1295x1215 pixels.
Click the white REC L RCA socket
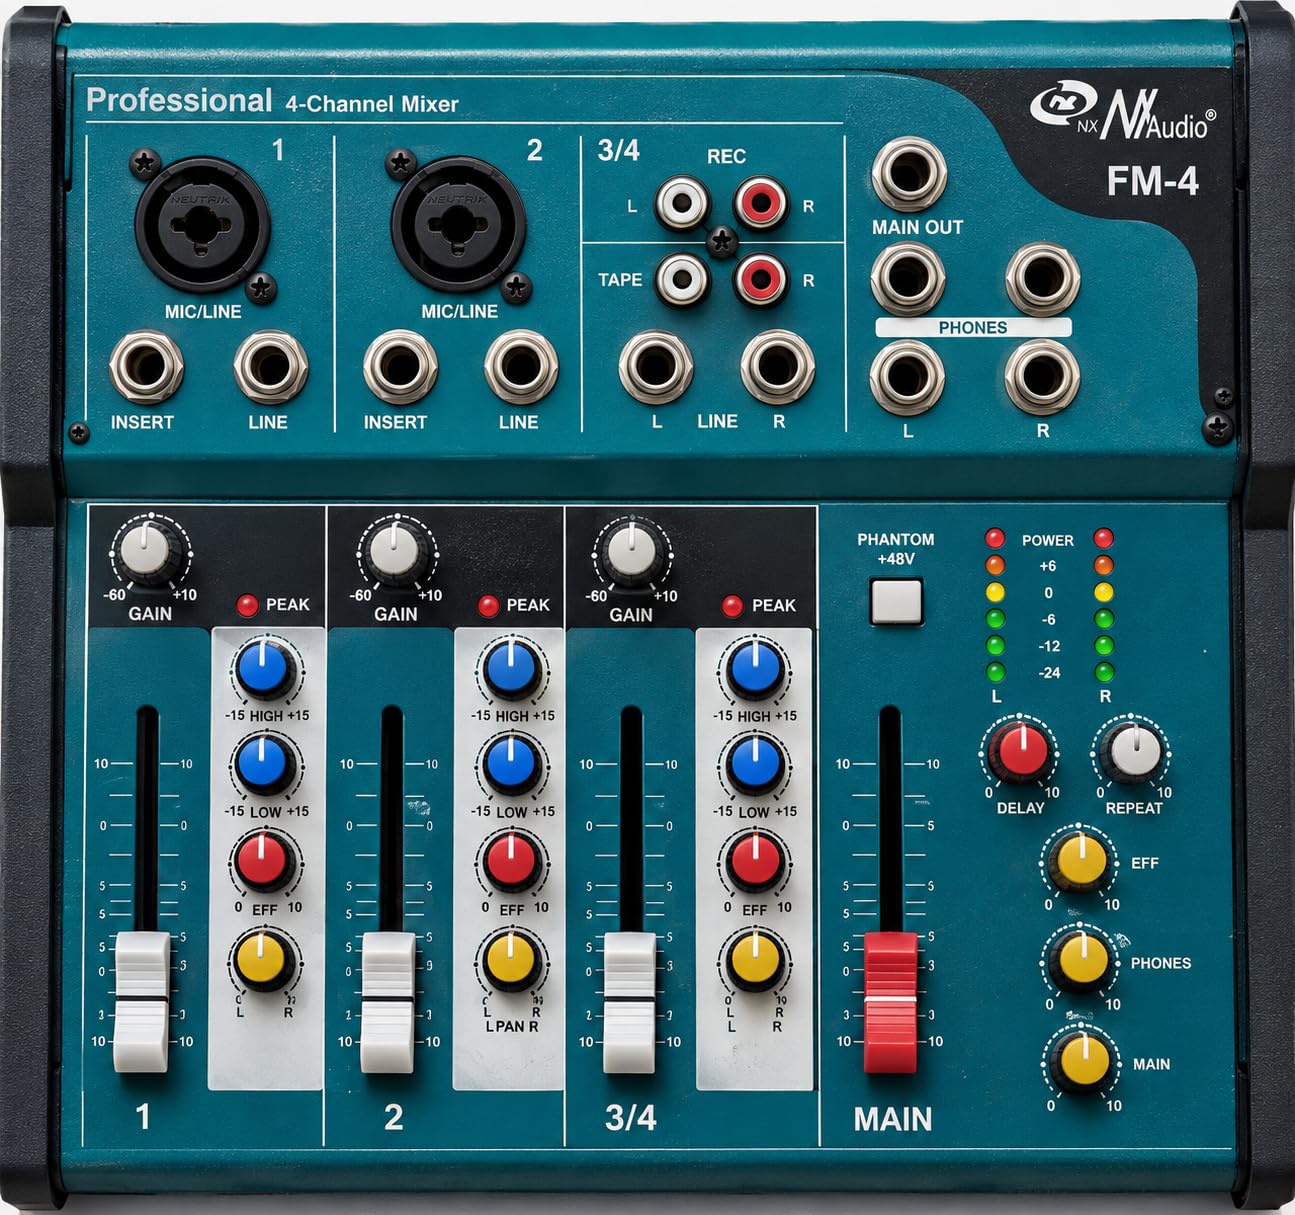click(x=682, y=203)
